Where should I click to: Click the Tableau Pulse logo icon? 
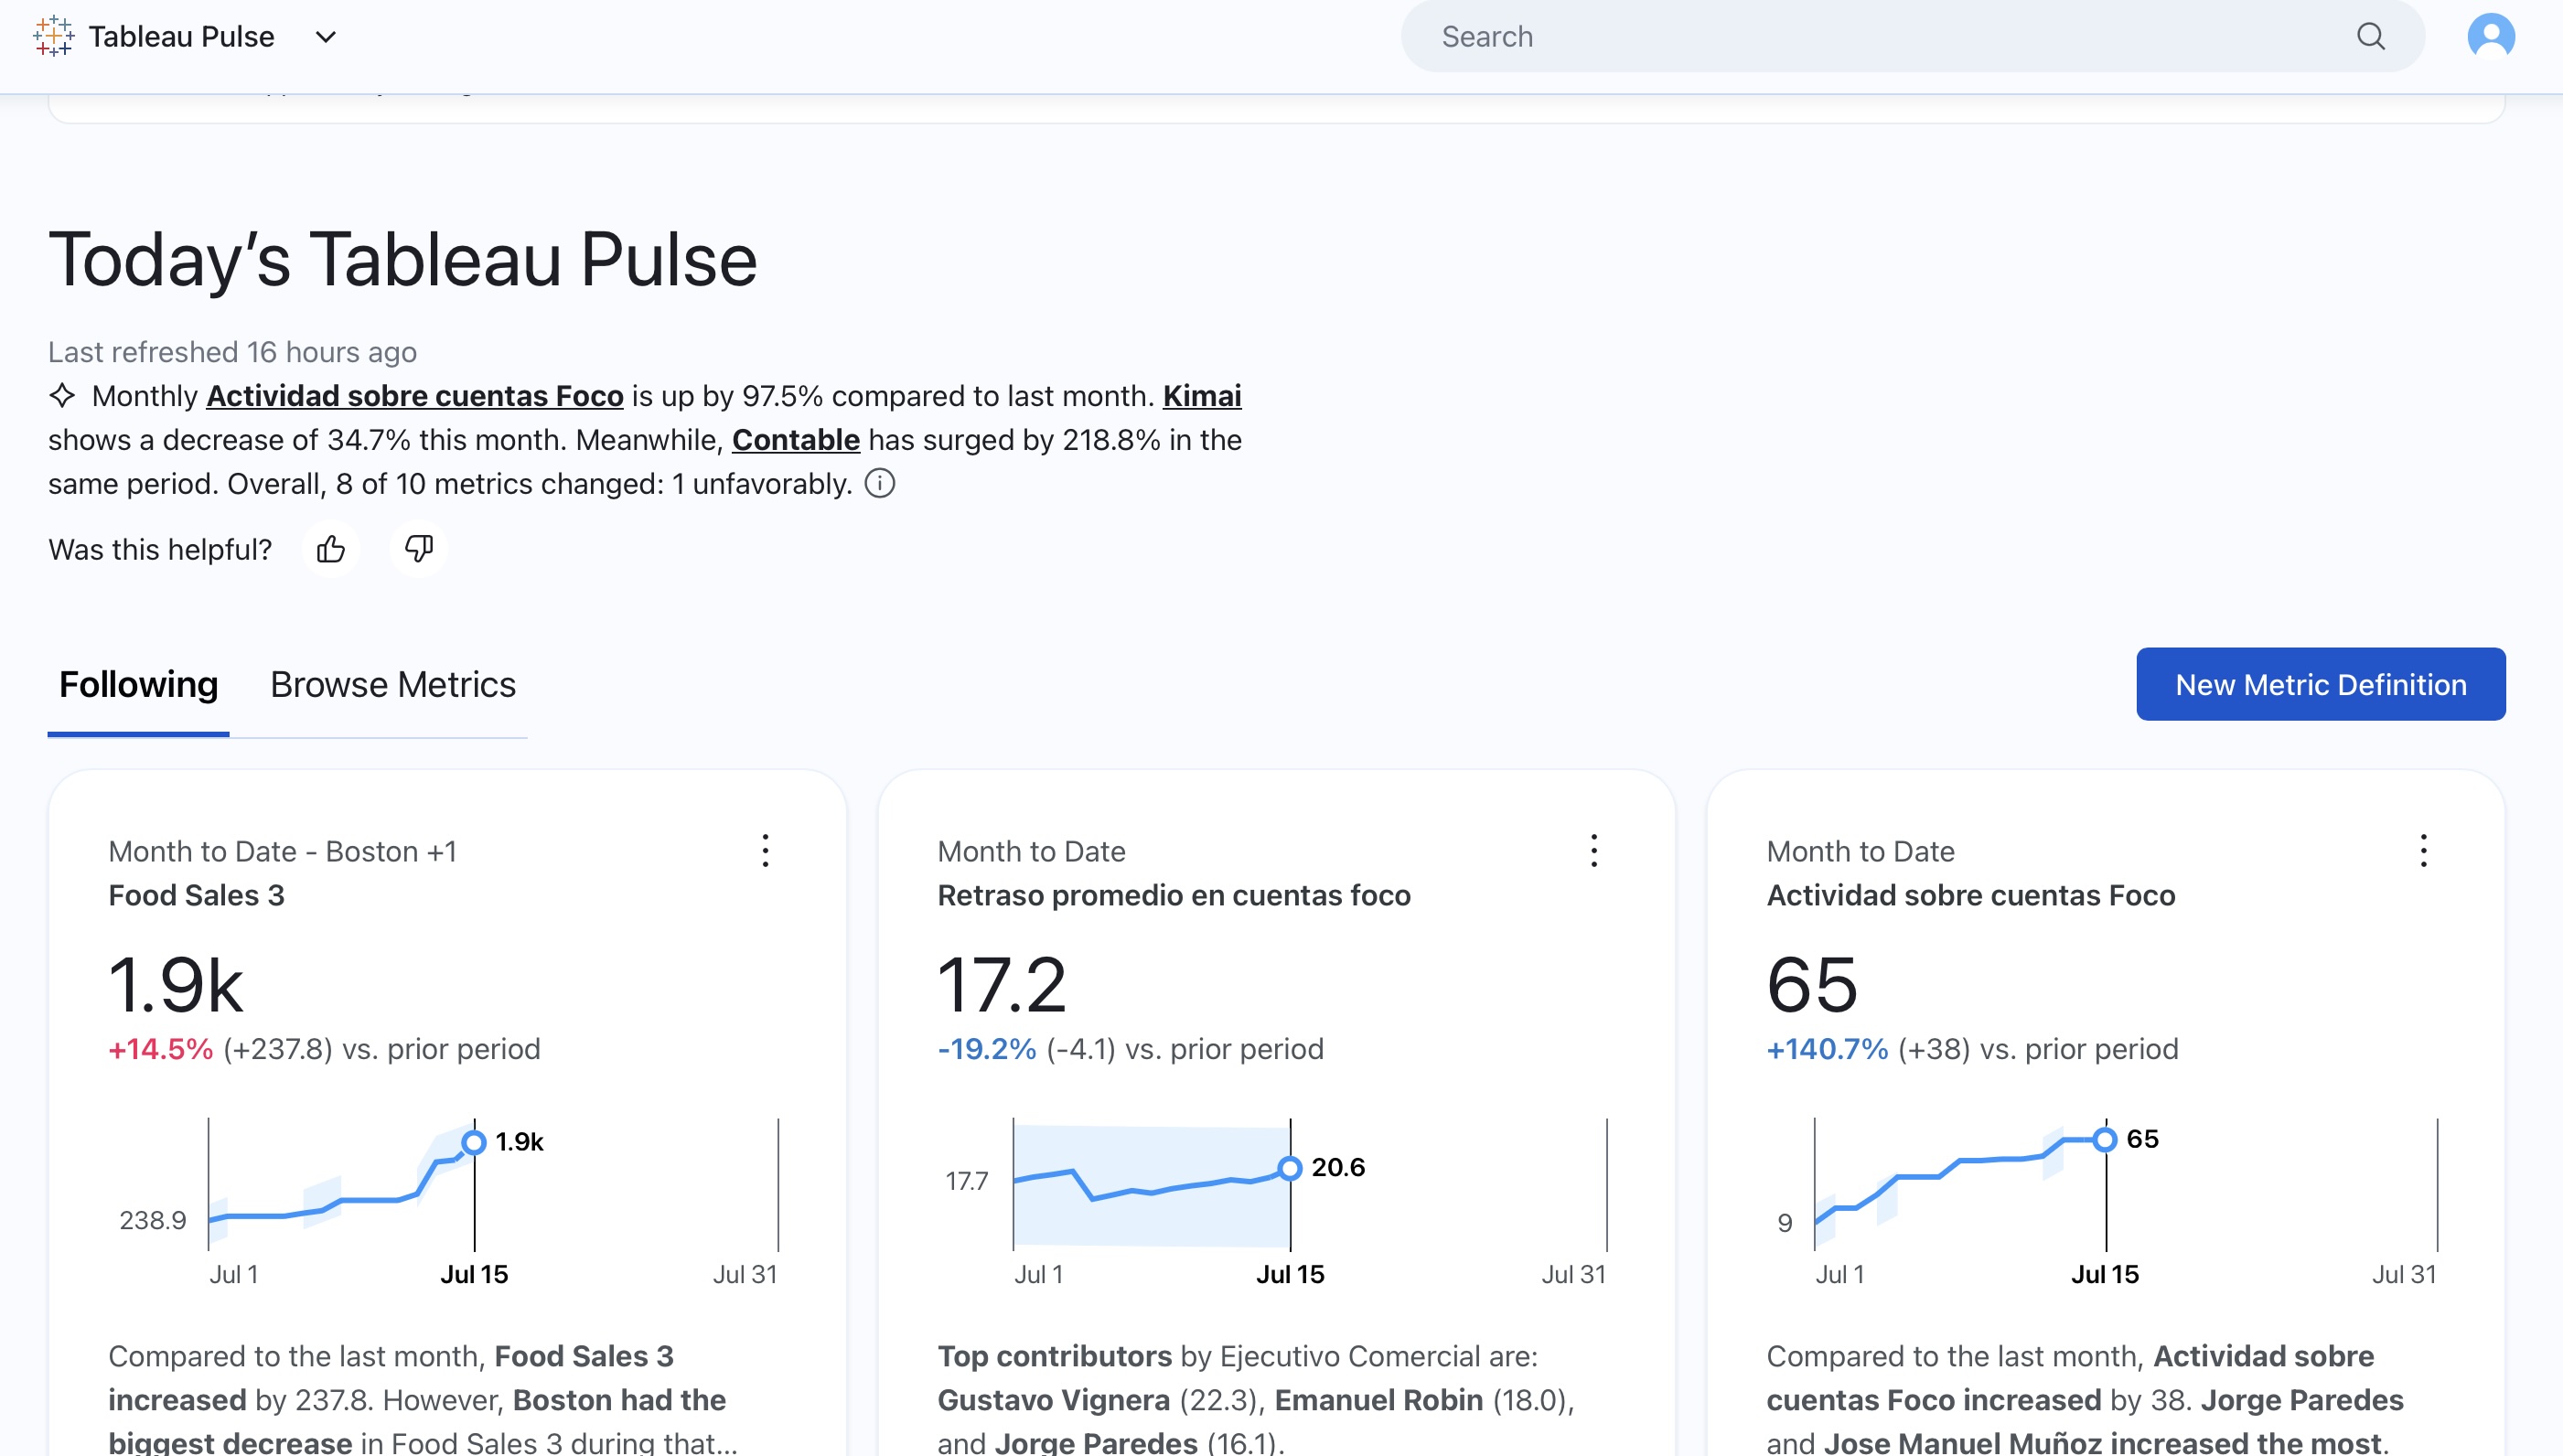pyautogui.click(x=53, y=36)
